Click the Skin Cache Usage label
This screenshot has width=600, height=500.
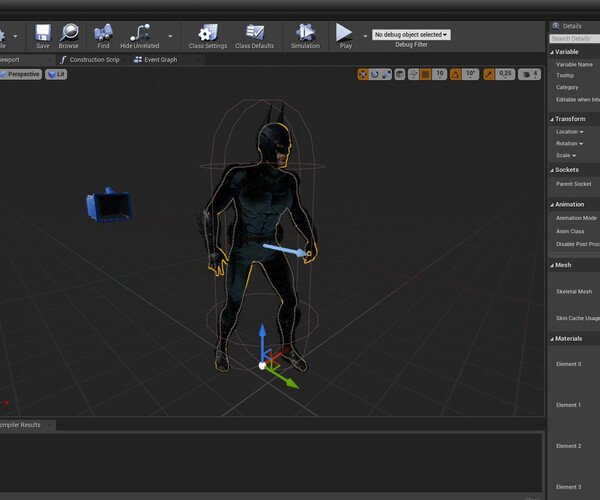coord(578,318)
